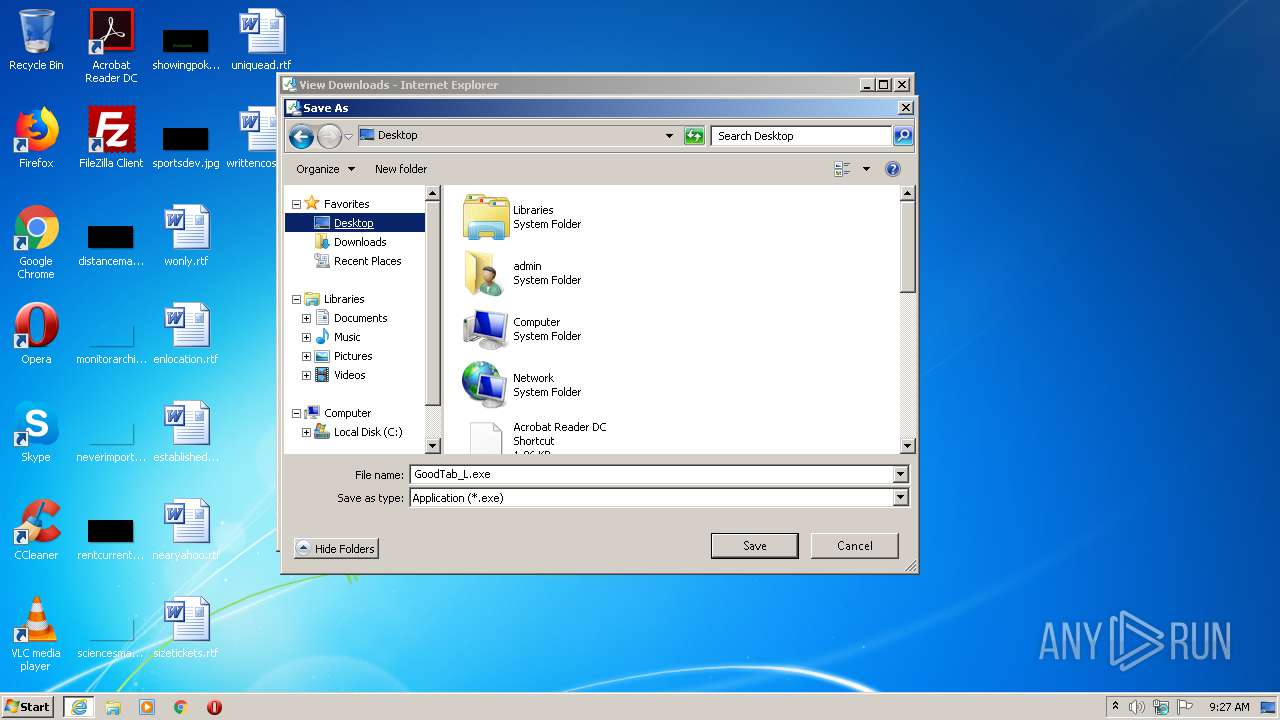The width and height of the screenshot is (1280, 720).
Task: Collapse the Libraries tree group
Action: pyautogui.click(x=296, y=299)
